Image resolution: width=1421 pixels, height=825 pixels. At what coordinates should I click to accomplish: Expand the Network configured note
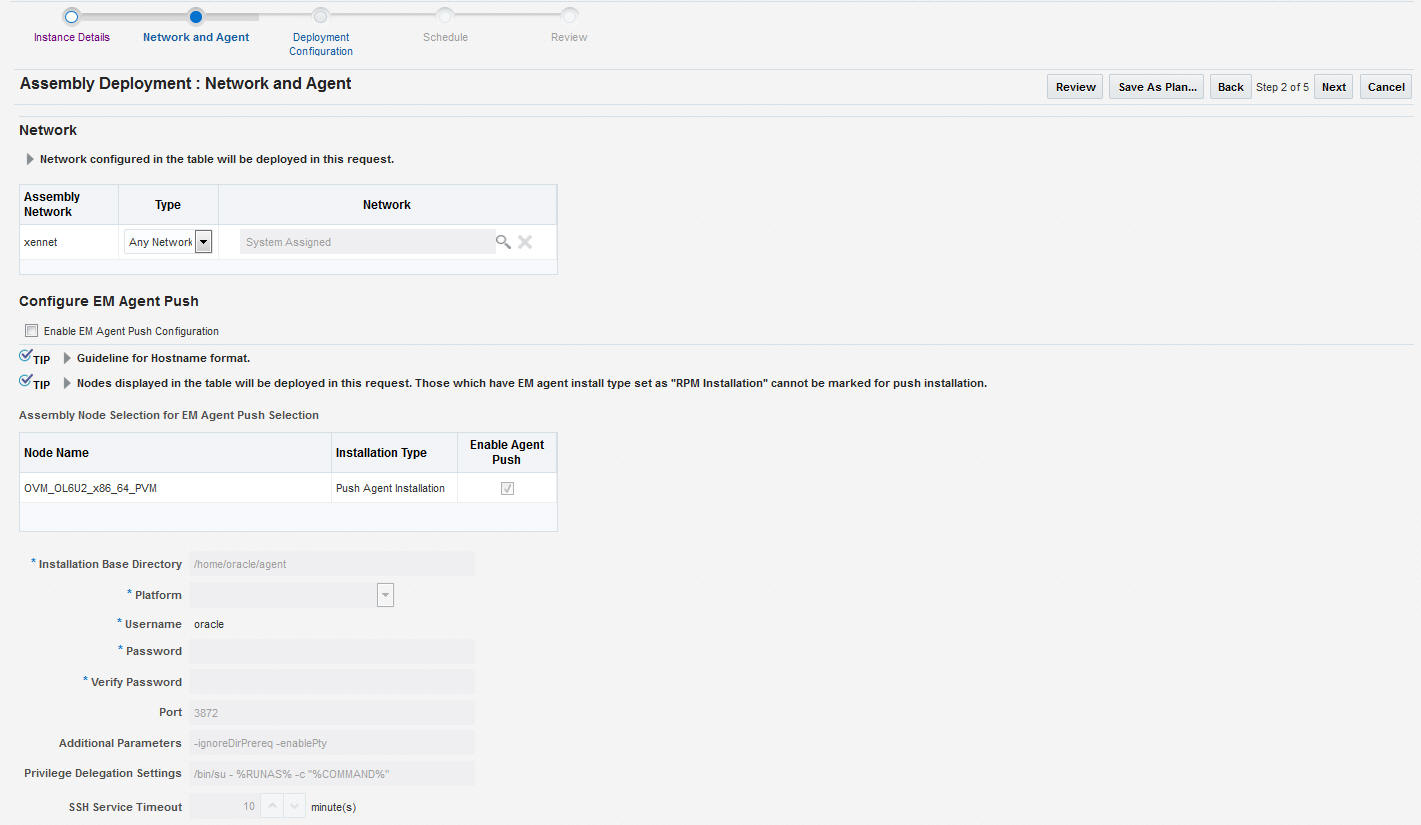(x=30, y=159)
